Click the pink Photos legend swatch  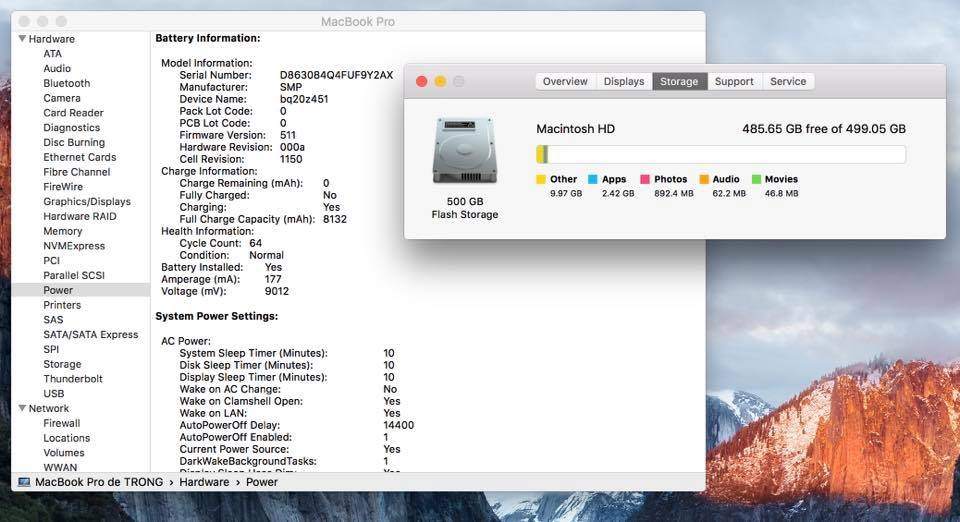[x=645, y=179]
